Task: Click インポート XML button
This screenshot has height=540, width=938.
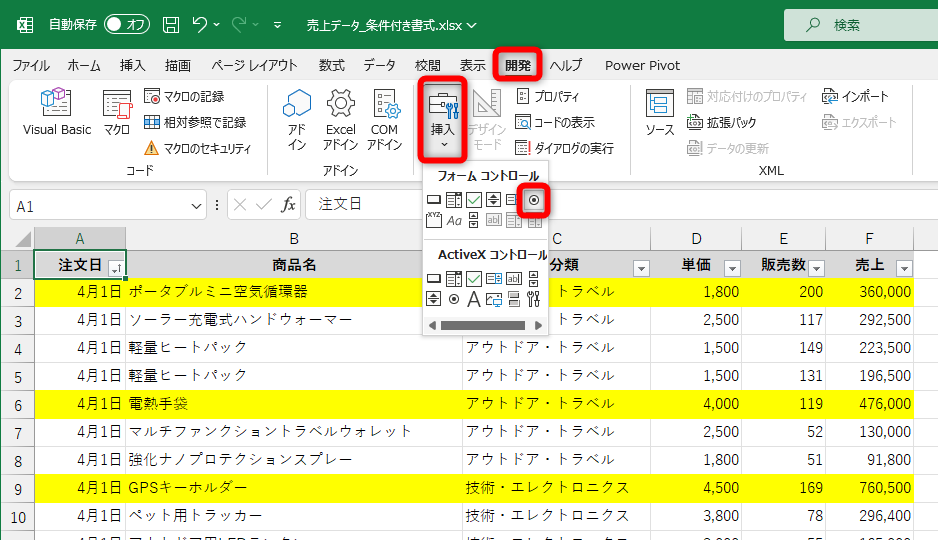Action: [855, 96]
